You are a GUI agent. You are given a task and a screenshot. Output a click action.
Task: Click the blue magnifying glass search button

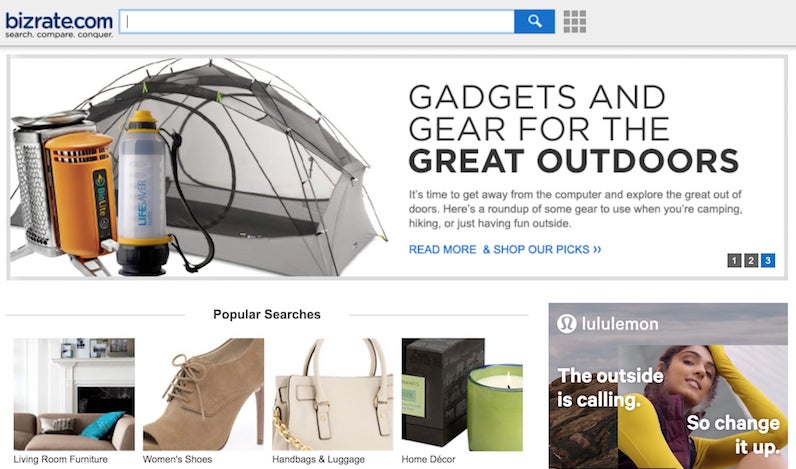534,21
